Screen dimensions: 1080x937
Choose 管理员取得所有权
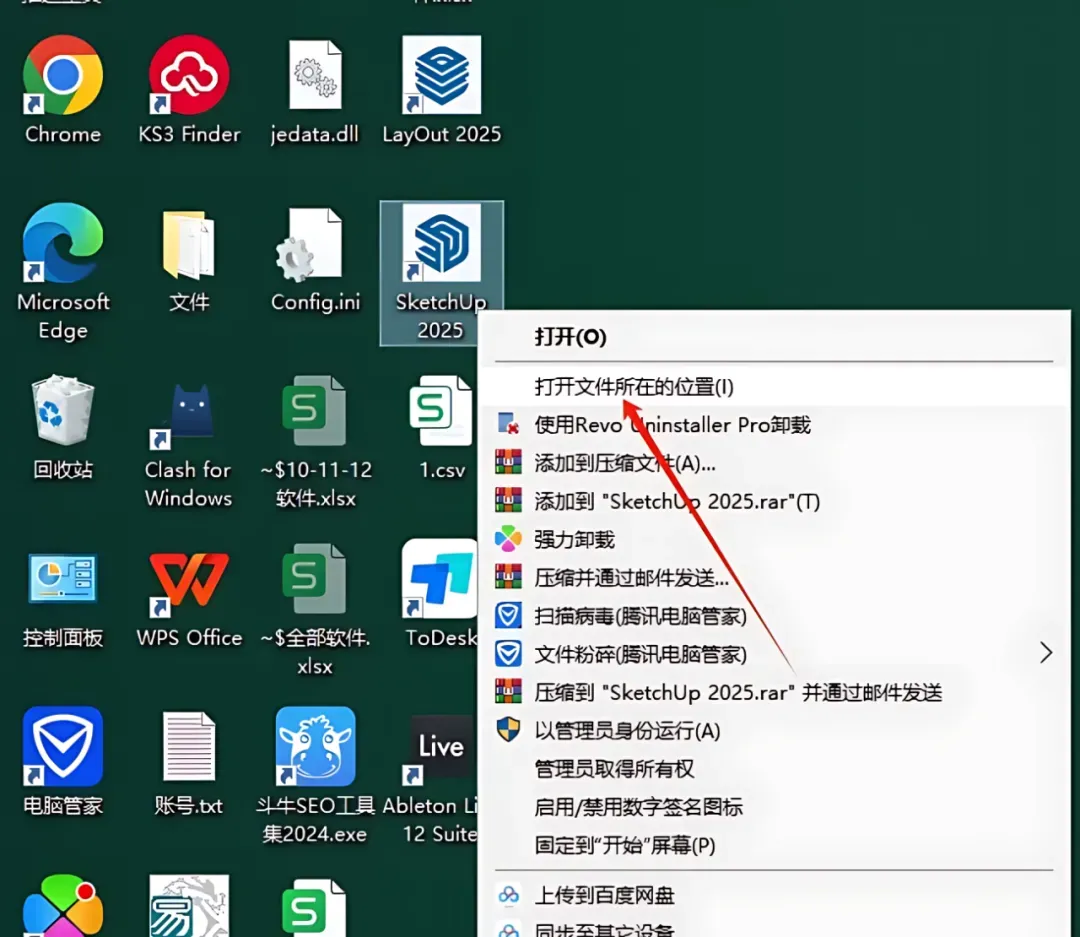pos(774,768)
